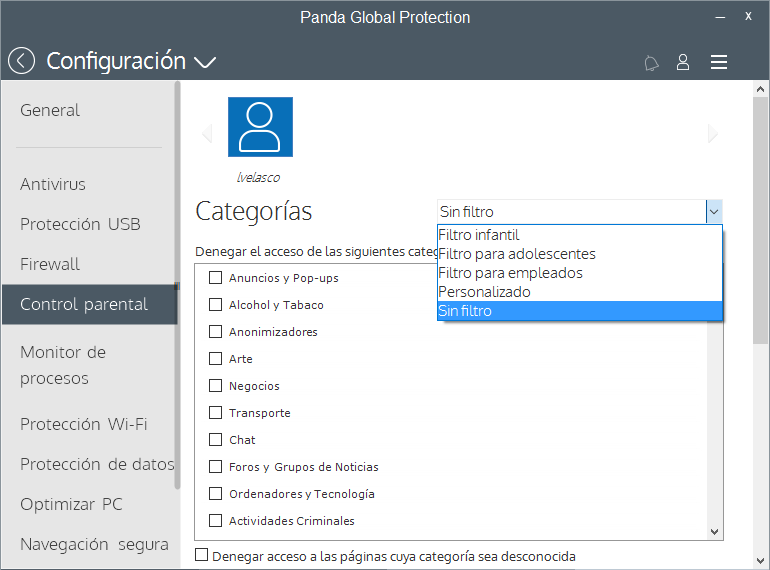Open the Protección USB section

click(80, 224)
